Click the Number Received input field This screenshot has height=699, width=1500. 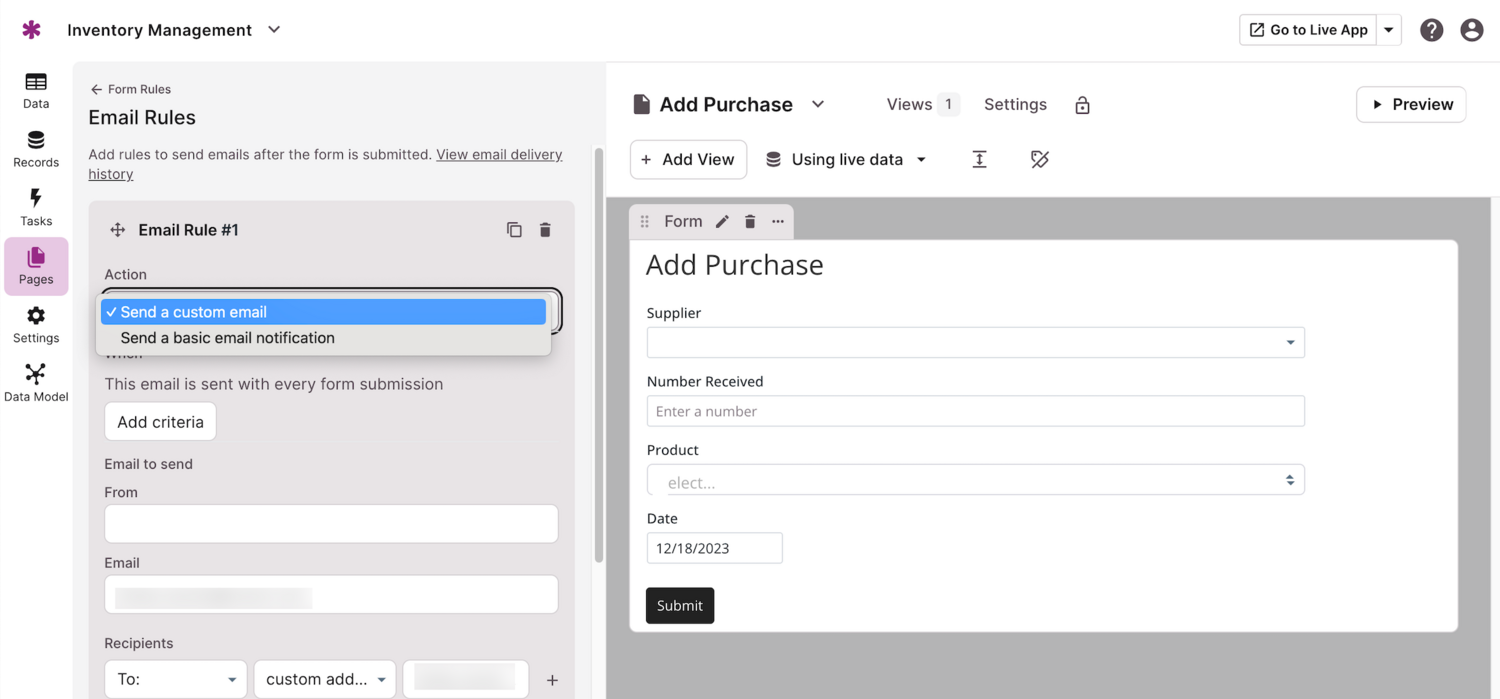point(975,411)
